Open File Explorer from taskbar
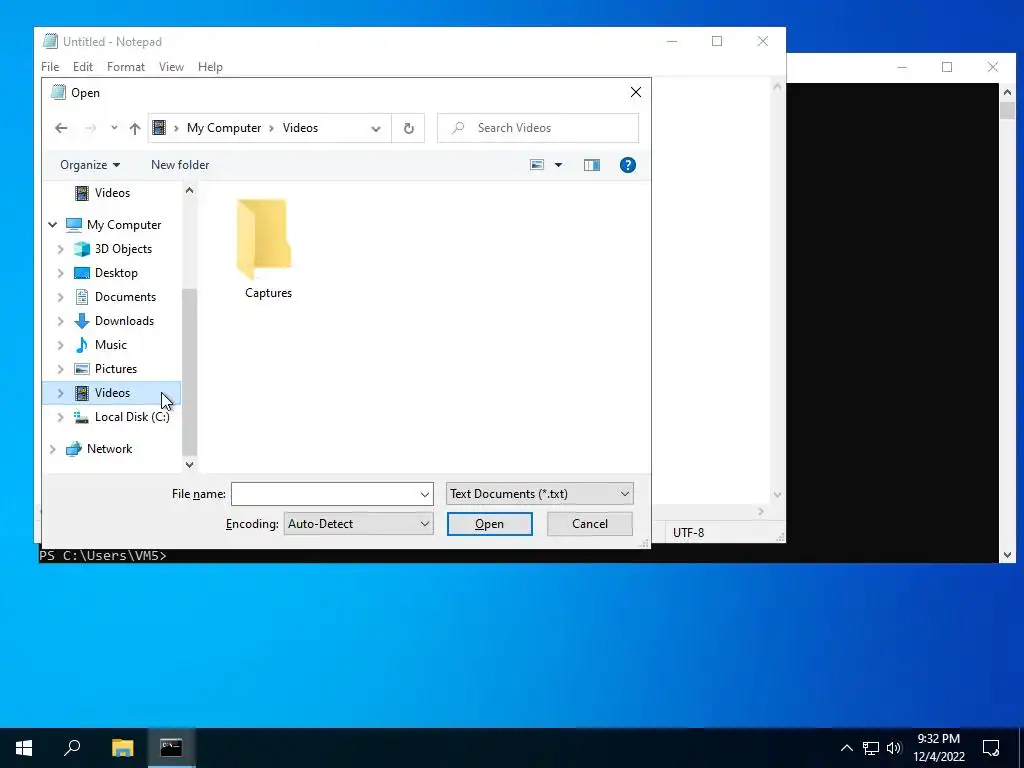The width and height of the screenshot is (1024, 768). click(x=122, y=748)
